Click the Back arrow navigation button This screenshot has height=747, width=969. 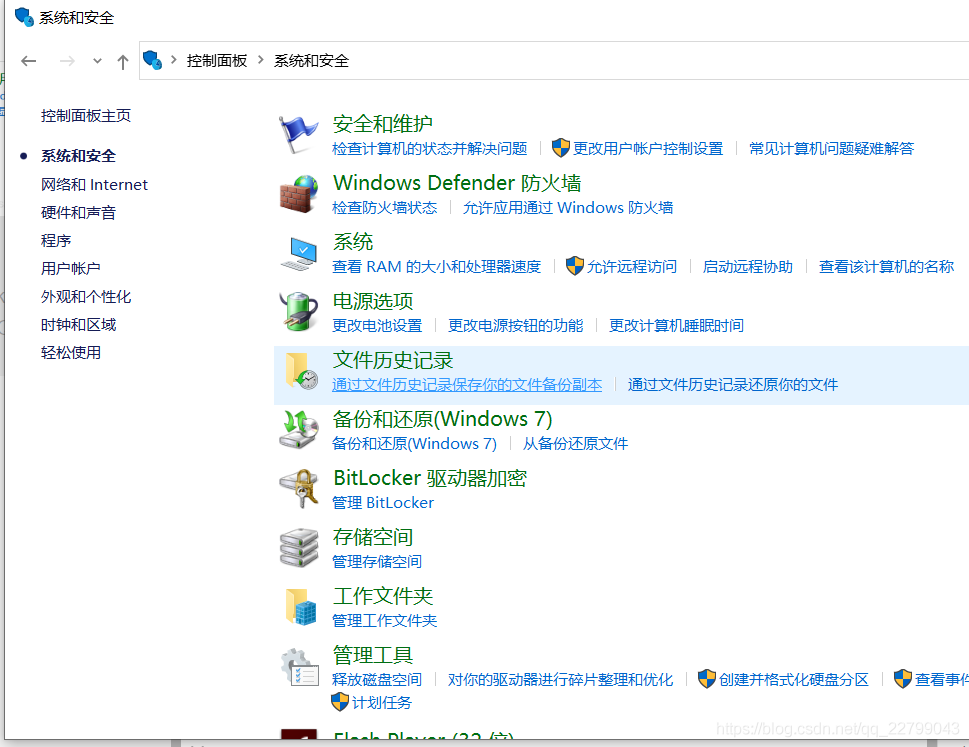(28, 61)
